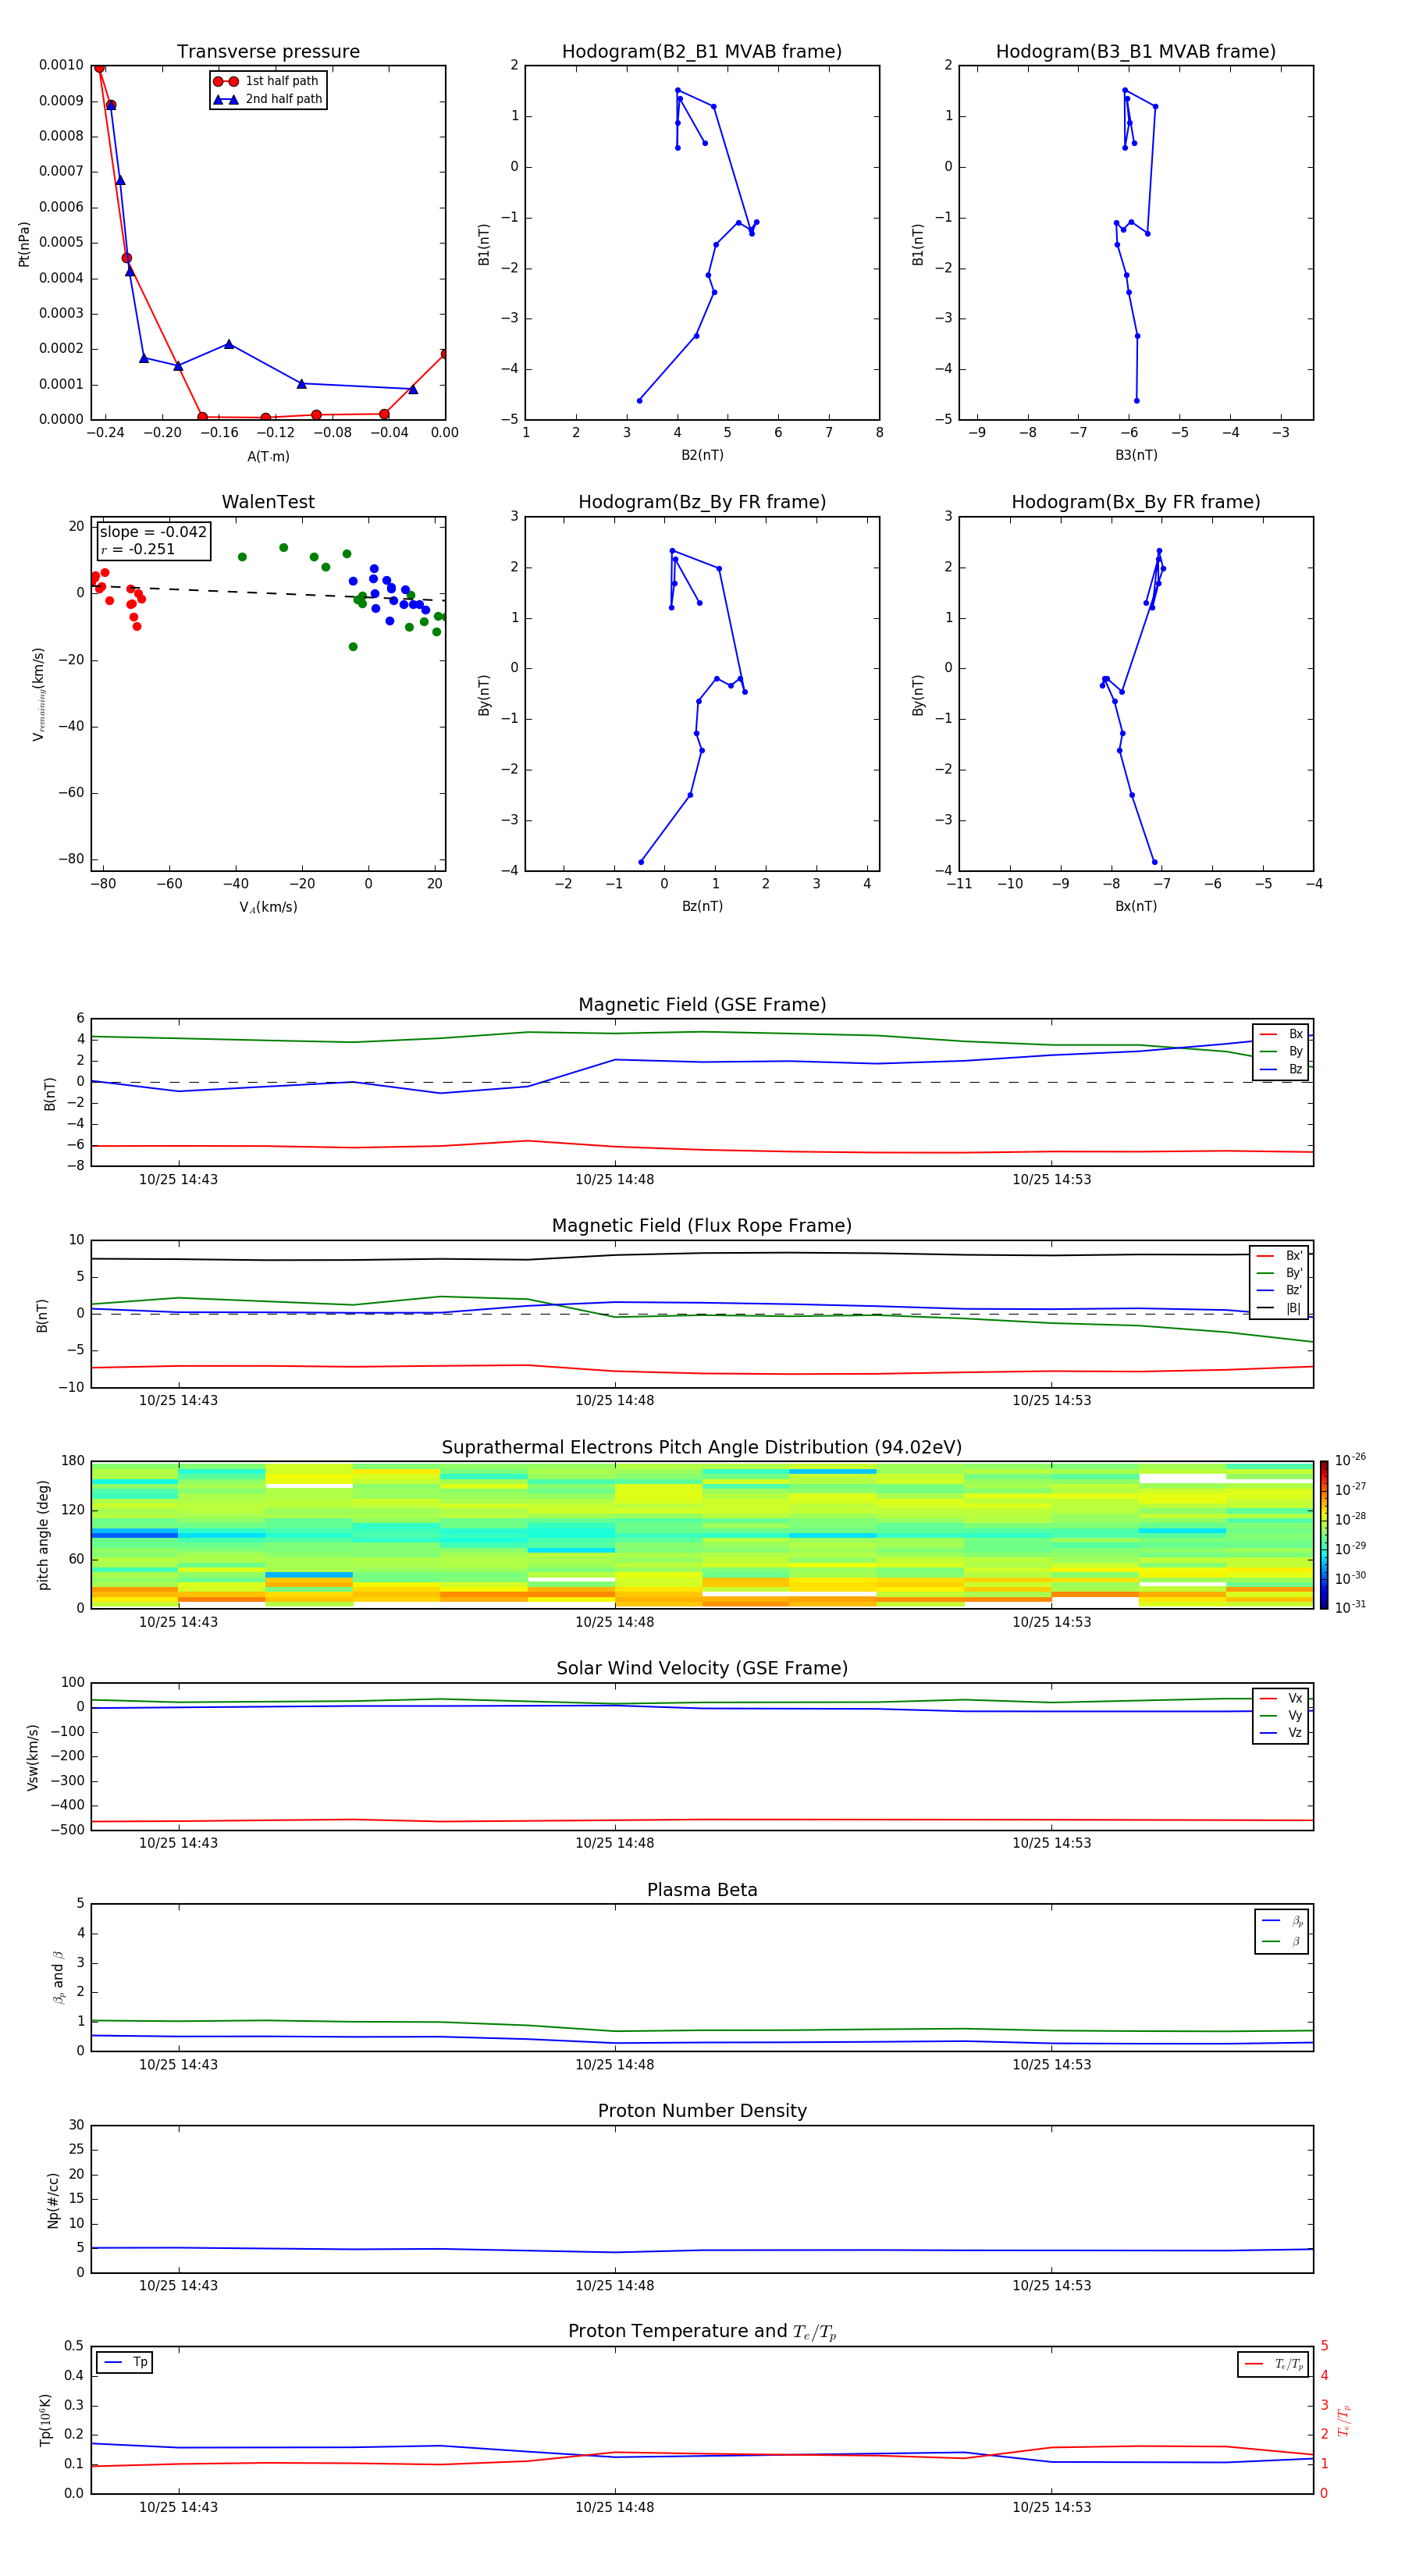Click the 'VA(km/s)' x-axis label
The image size is (1405, 2576).
[268, 907]
